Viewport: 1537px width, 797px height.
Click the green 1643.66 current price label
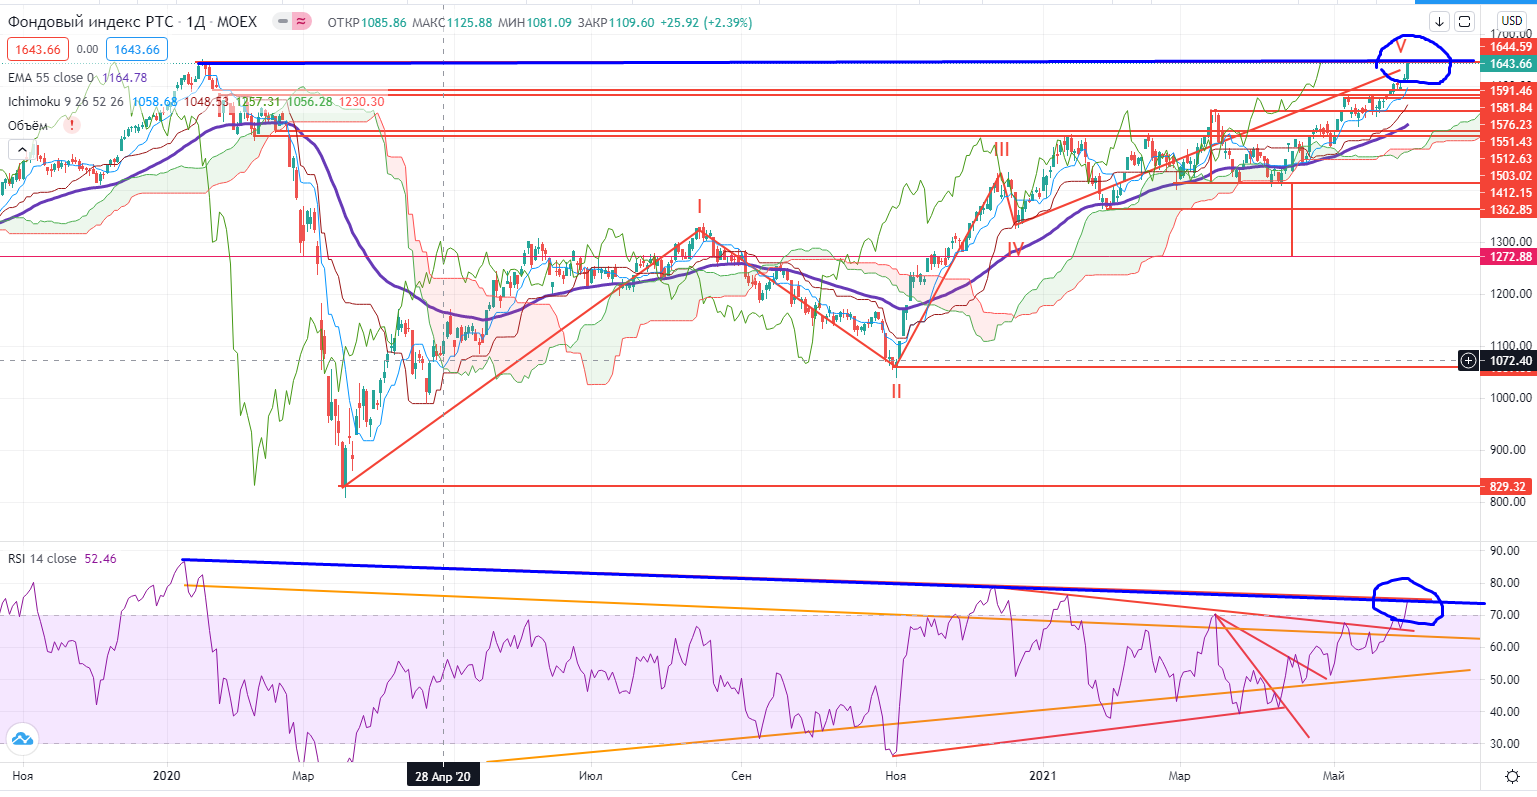click(x=1509, y=64)
